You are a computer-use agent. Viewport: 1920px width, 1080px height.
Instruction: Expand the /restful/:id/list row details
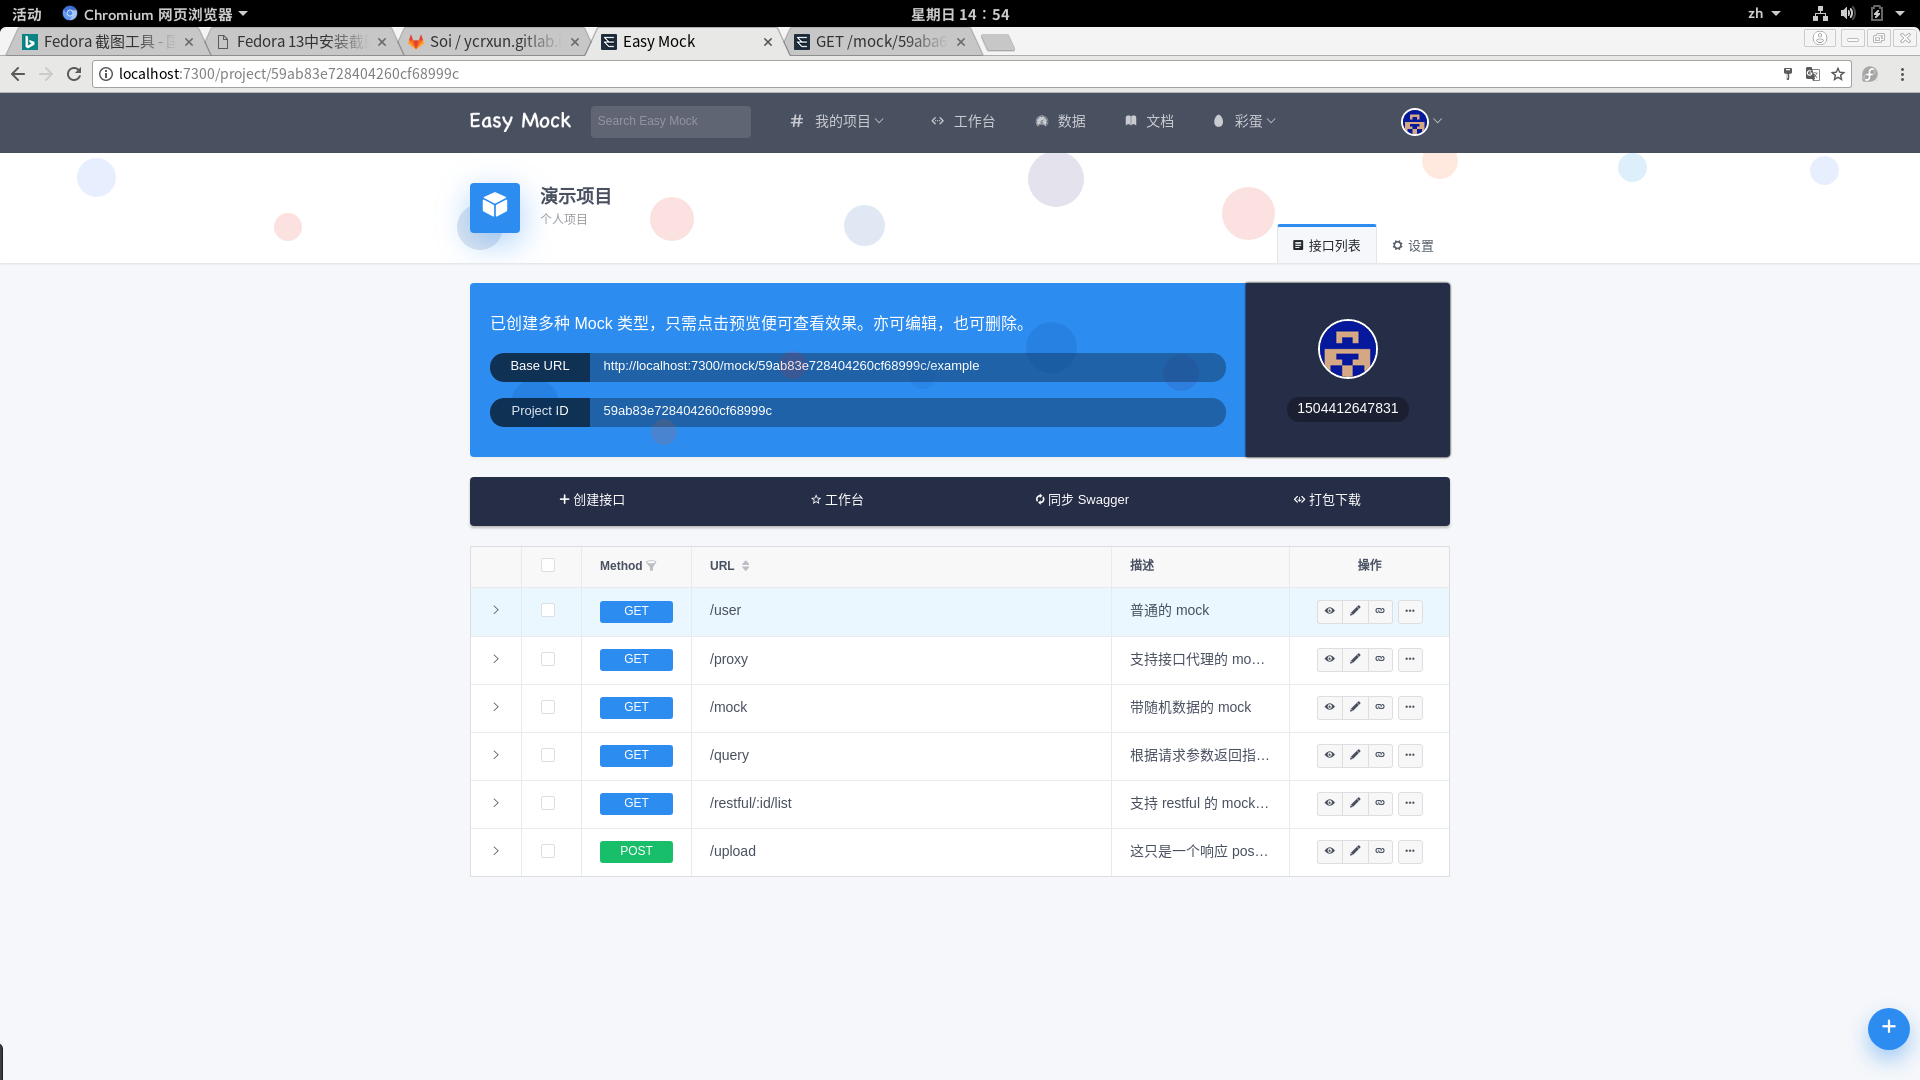[x=496, y=803]
